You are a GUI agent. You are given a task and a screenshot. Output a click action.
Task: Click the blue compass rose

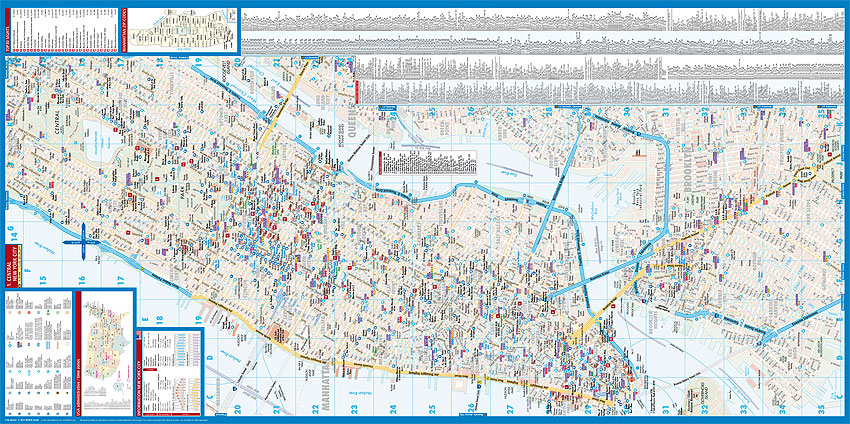pos(83,242)
